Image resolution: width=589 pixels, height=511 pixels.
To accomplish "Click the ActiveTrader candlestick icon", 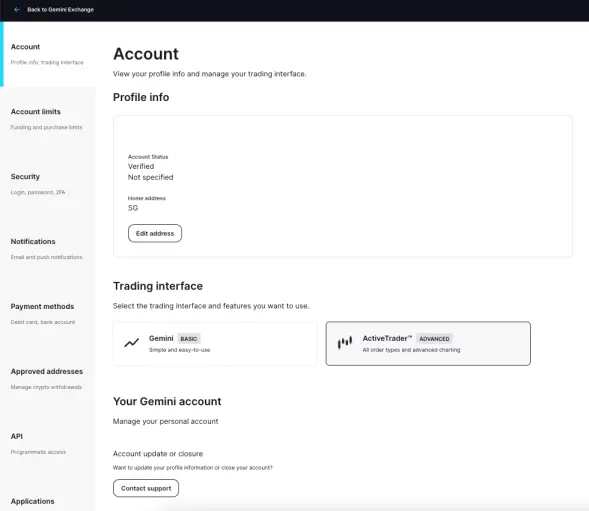I will click(345, 342).
